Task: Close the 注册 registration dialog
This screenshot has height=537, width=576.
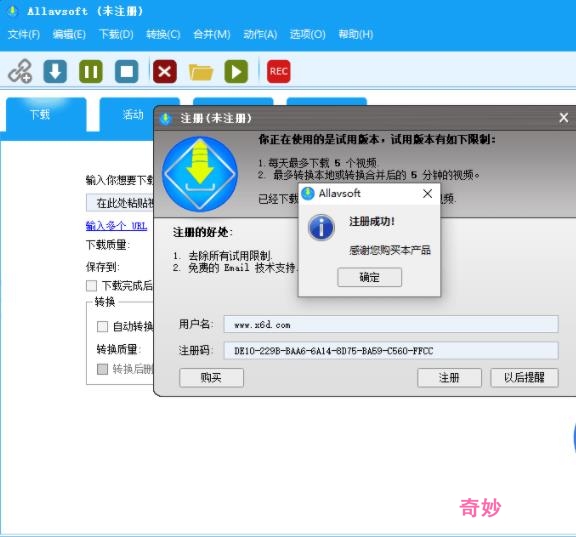Action: click(564, 118)
